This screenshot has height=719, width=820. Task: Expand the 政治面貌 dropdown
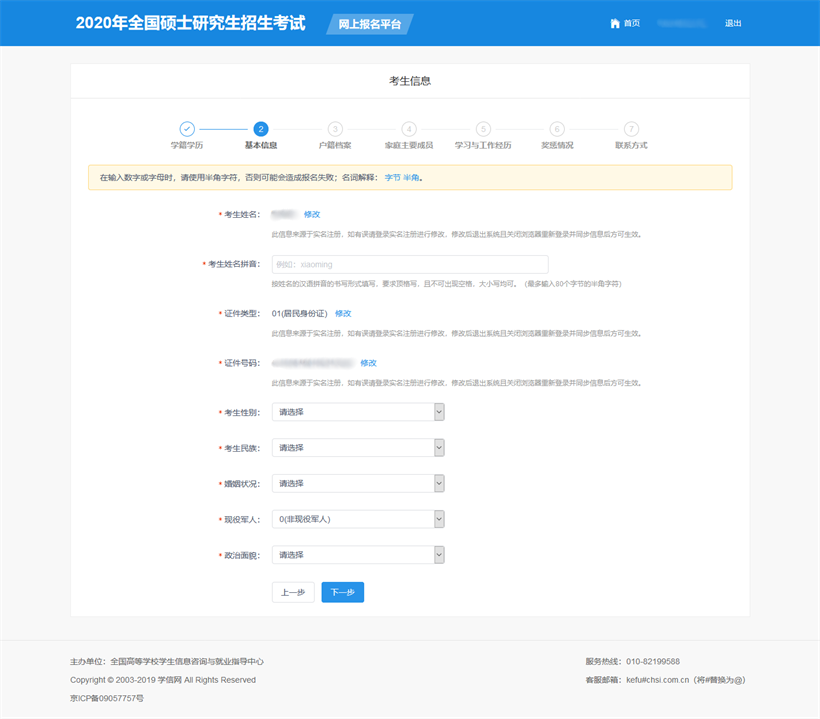(x=358, y=555)
